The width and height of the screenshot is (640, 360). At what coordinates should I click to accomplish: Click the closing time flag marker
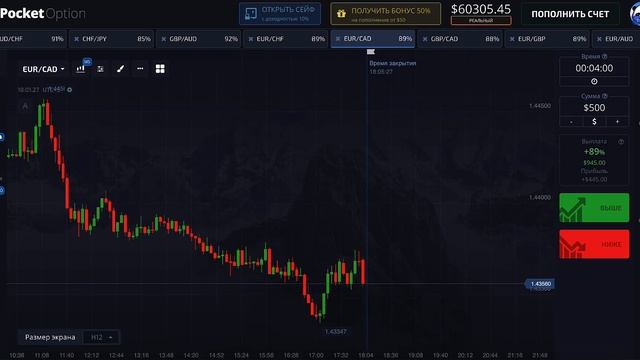371,51
